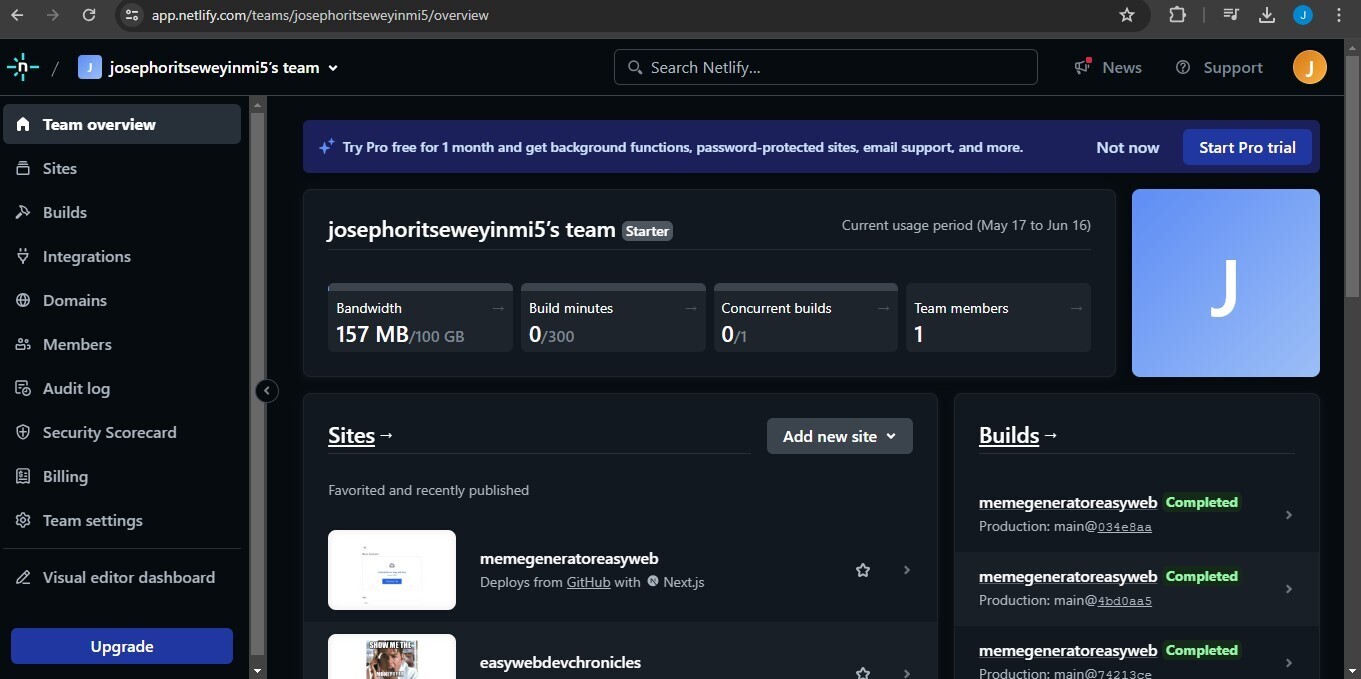
Task: Click the Netlify logo icon
Action: (22, 67)
